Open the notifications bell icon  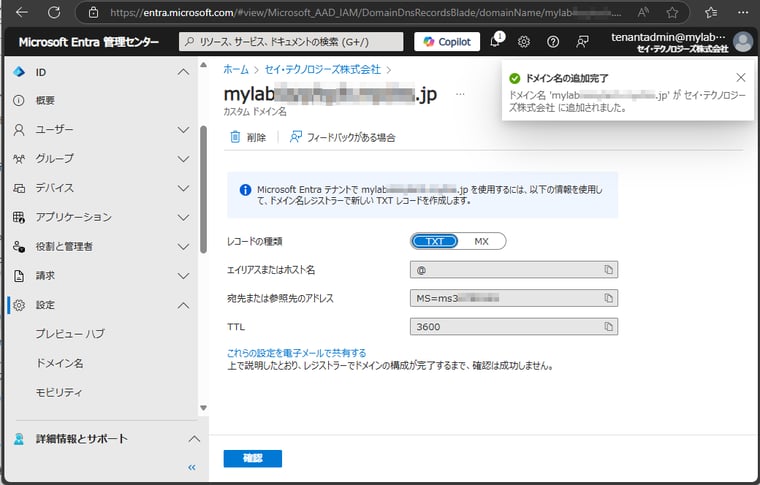(x=495, y=41)
